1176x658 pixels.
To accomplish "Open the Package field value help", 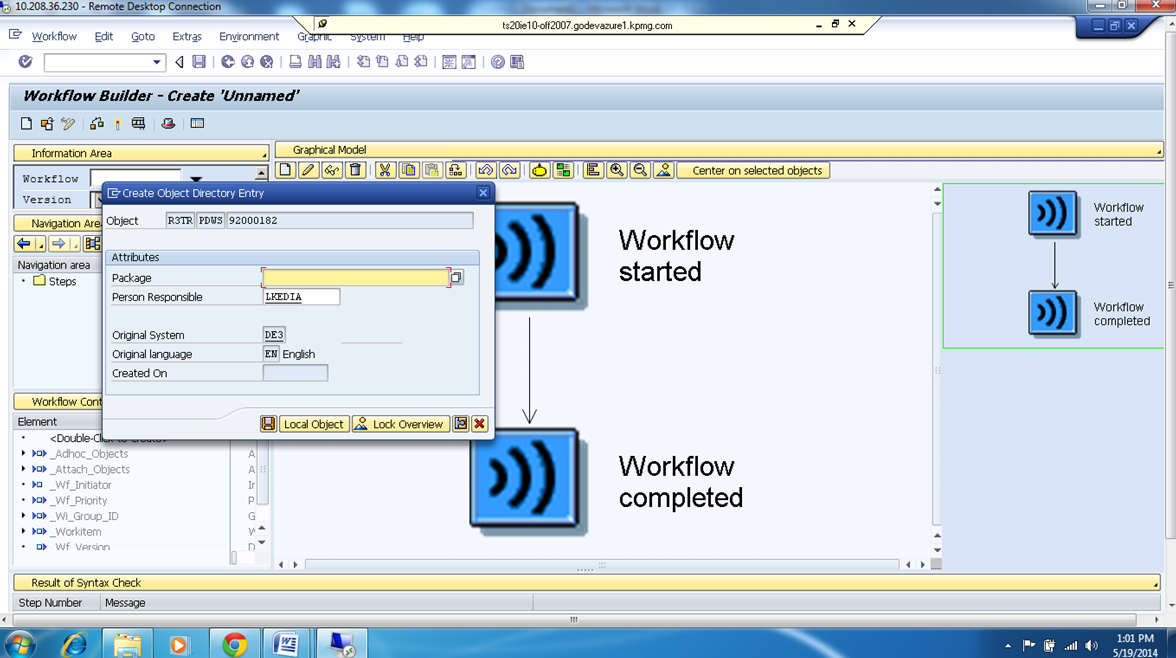I will point(456,277).
